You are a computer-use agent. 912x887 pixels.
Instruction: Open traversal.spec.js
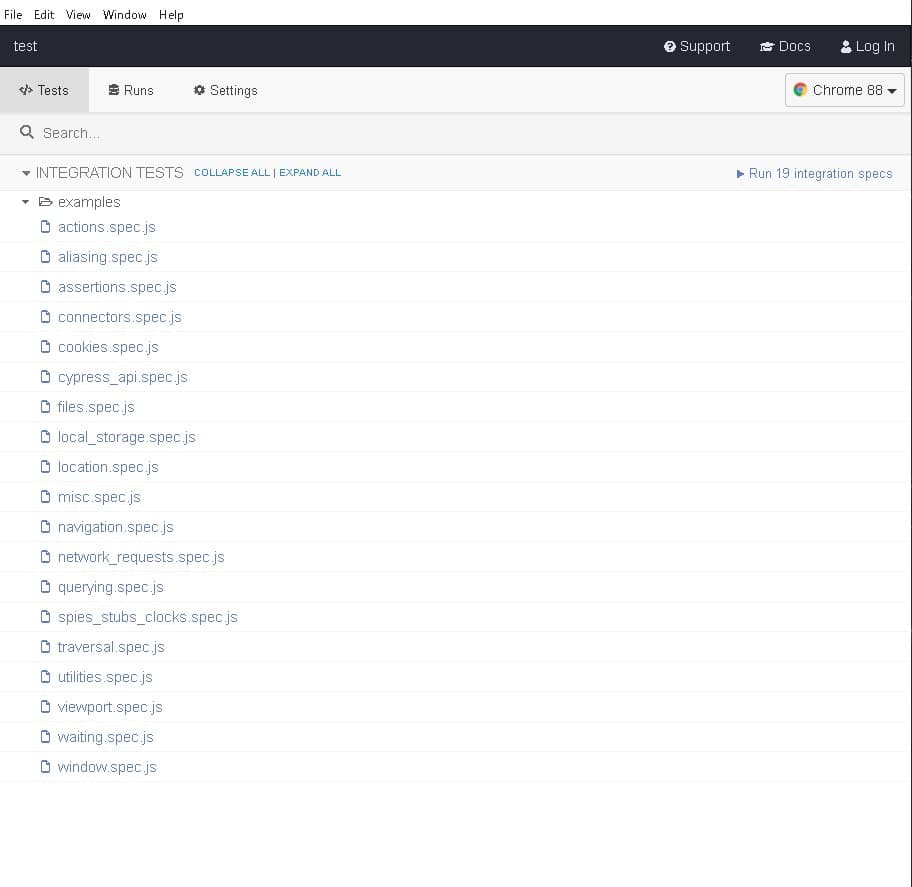click(x=111, y=647)
